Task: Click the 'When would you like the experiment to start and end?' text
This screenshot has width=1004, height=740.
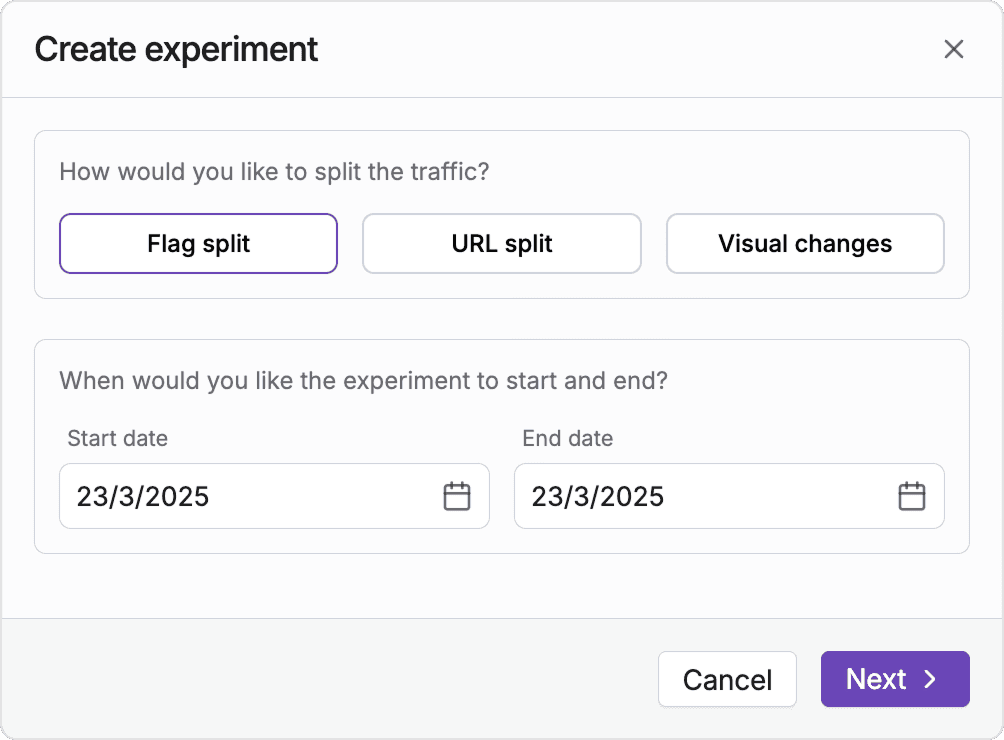Action: click(364, 380)
